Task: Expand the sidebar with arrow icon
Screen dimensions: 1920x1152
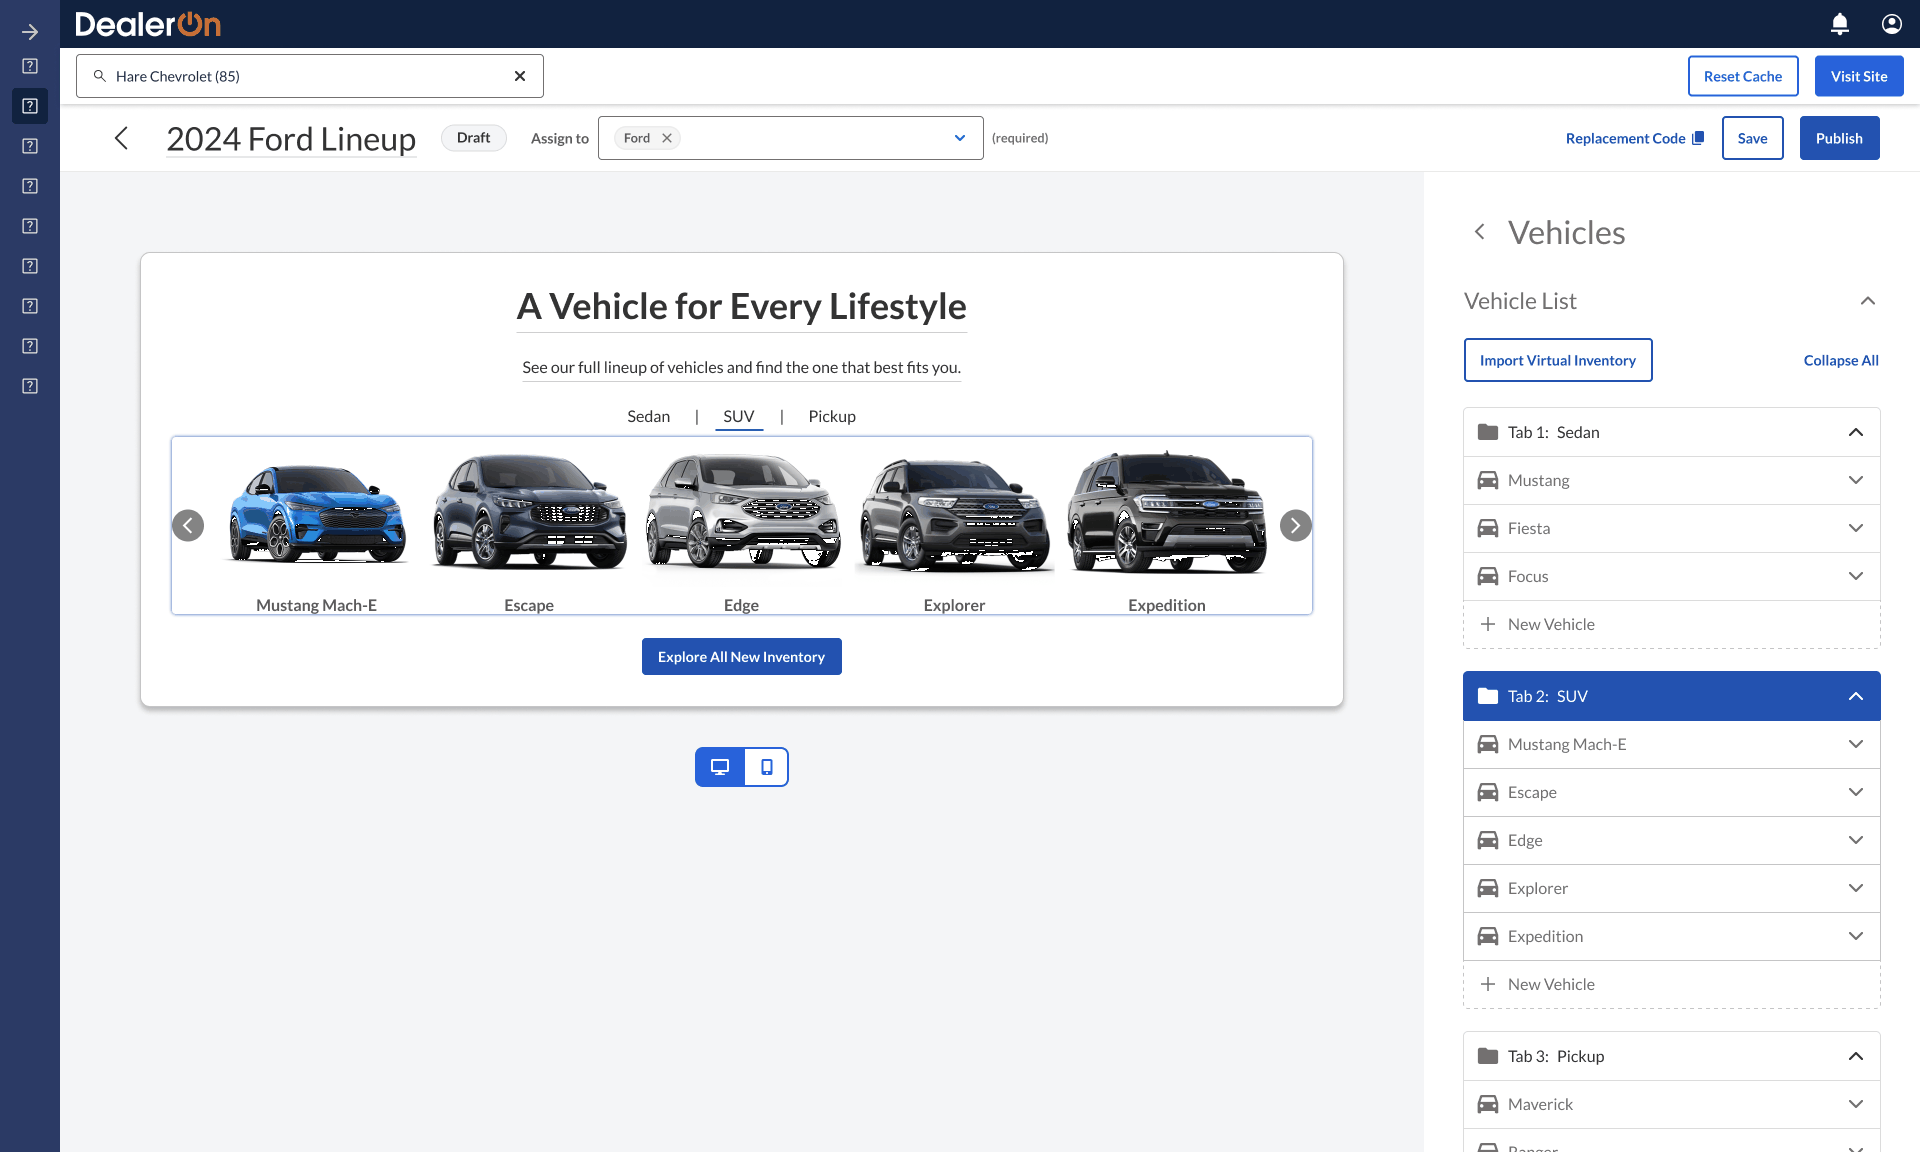Action: (x=30, y=32)
